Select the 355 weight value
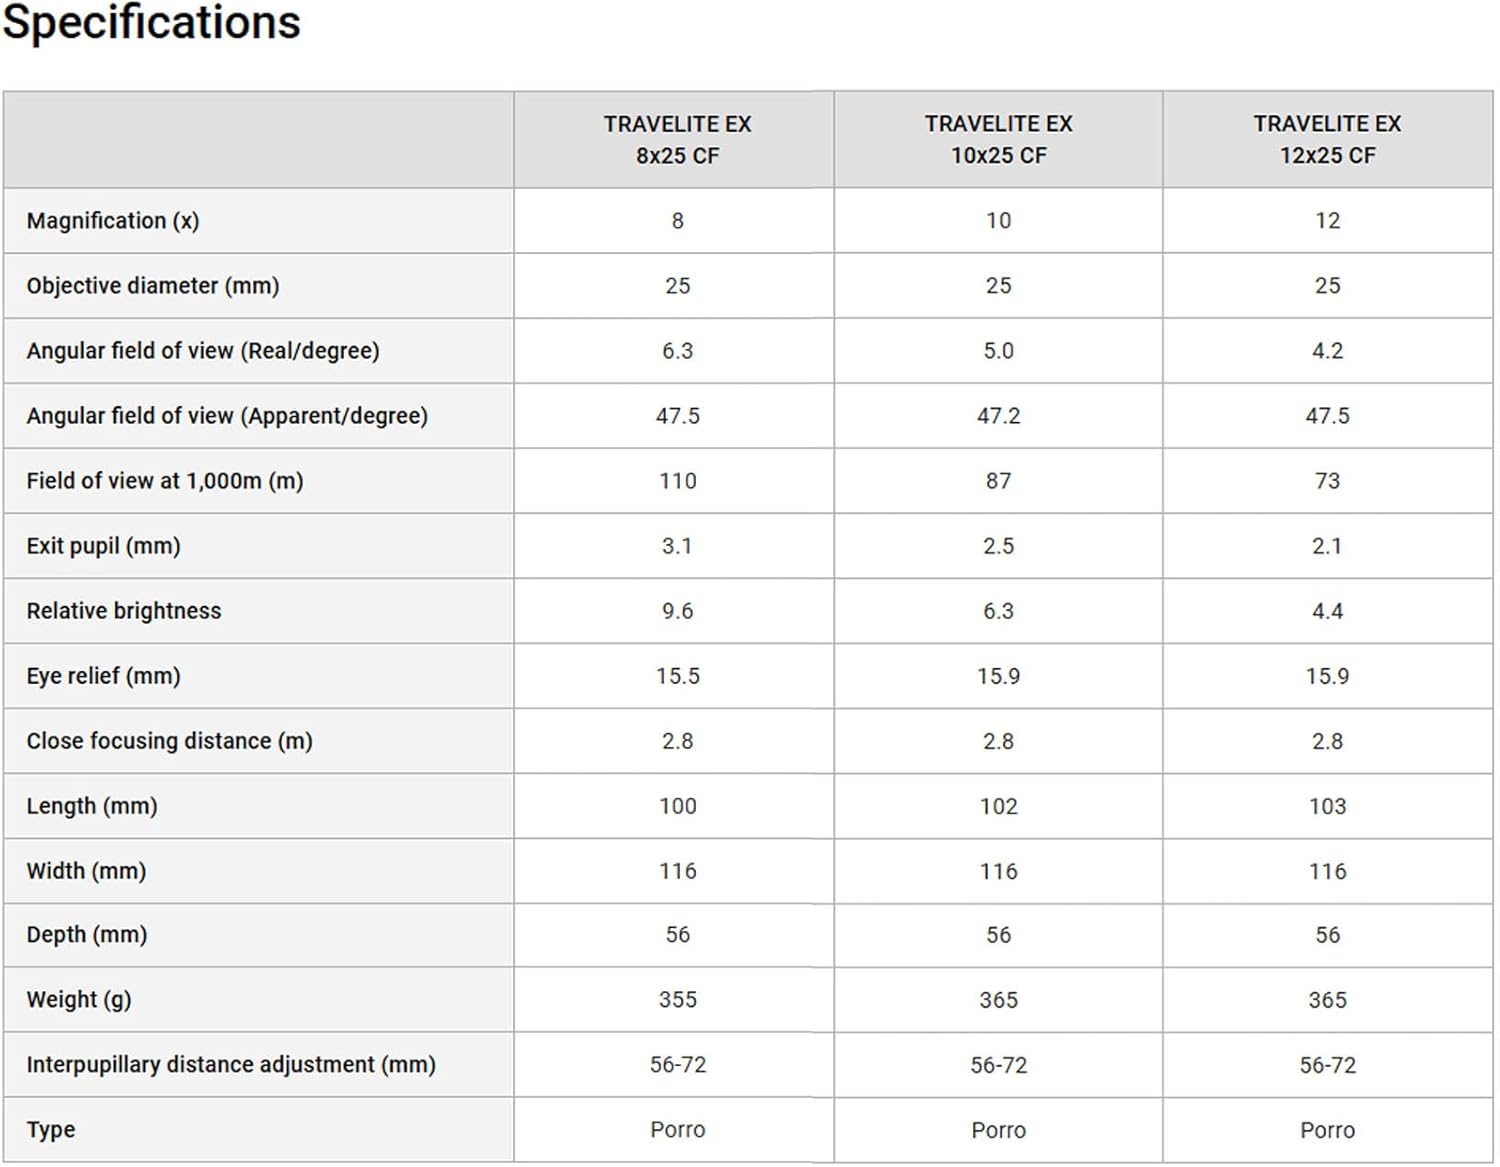This screenshot has height=1167, width=1500. (x=677, y=1000)
